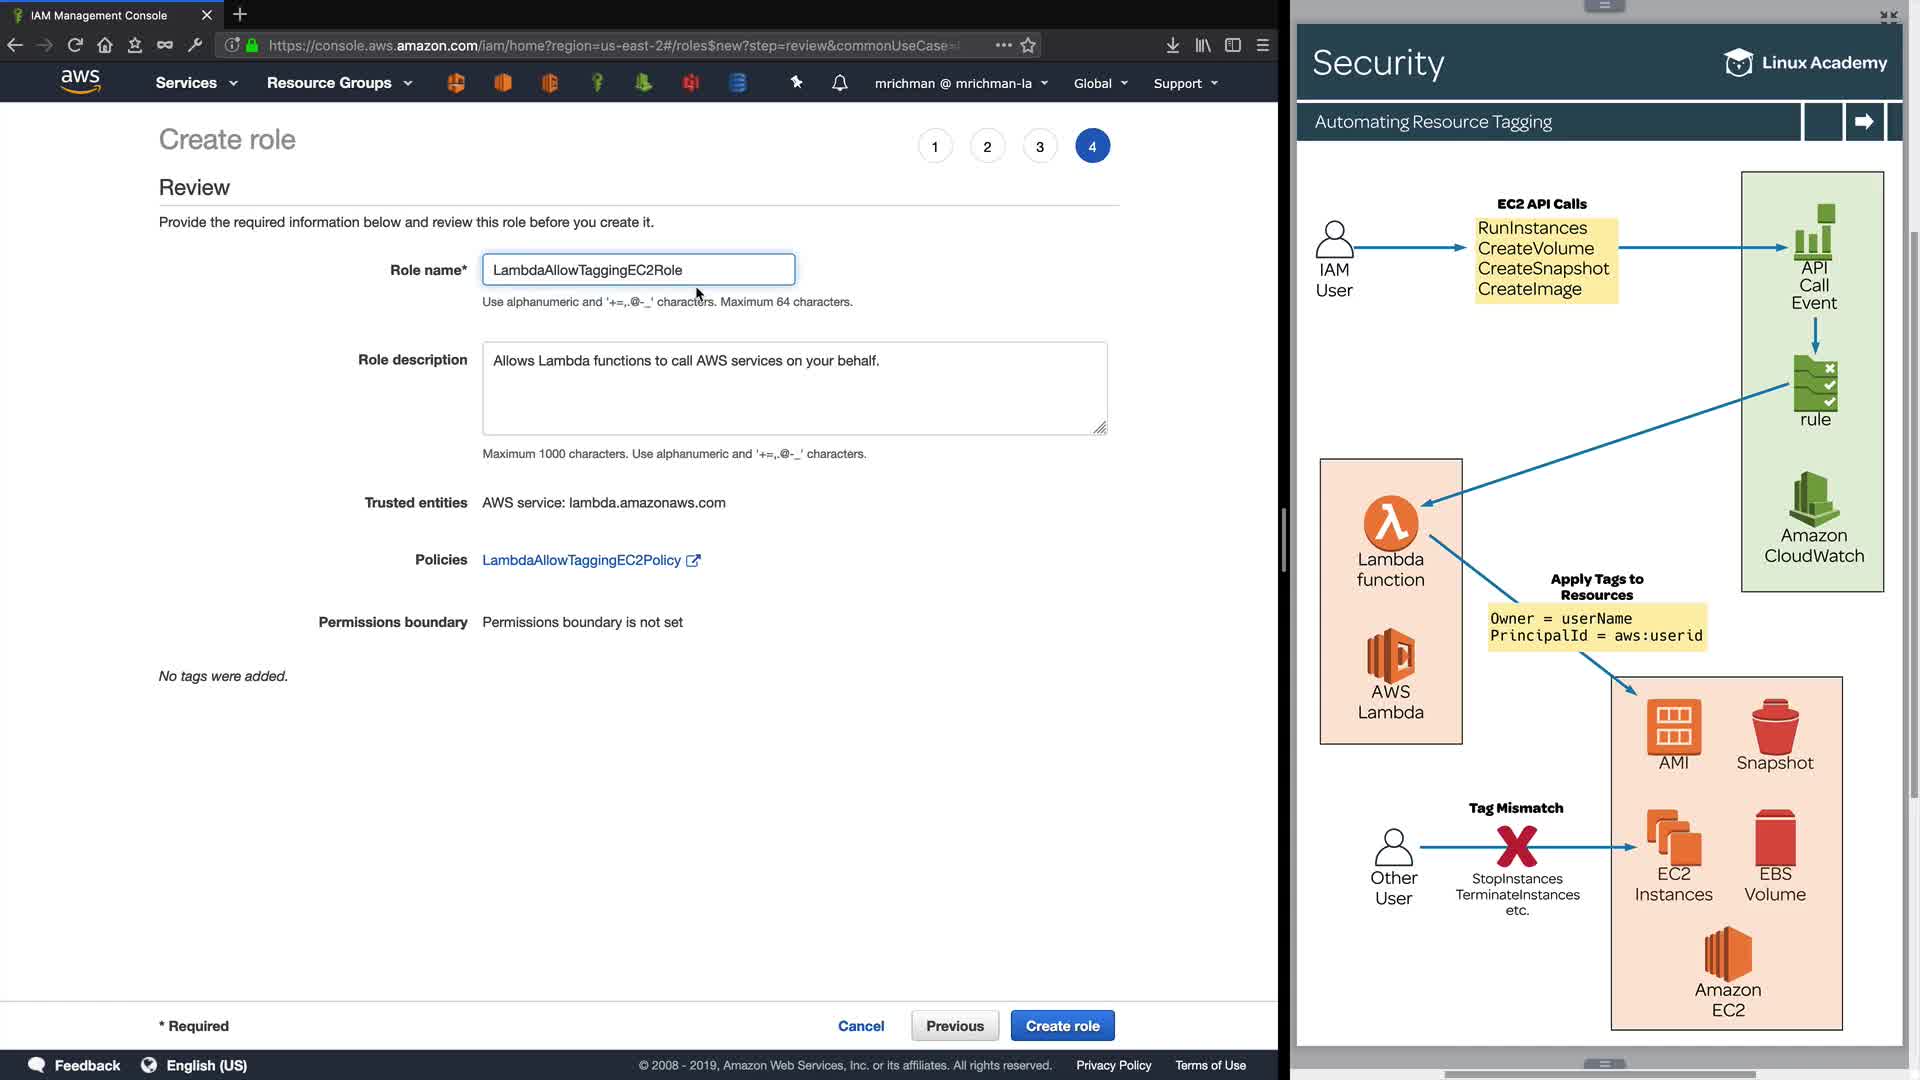Image resolution: width=1920 pixels, height=1080 pixels.
Task: Click the AWS logo home icon
Action: pyautogui.click(x=80, y=82)
